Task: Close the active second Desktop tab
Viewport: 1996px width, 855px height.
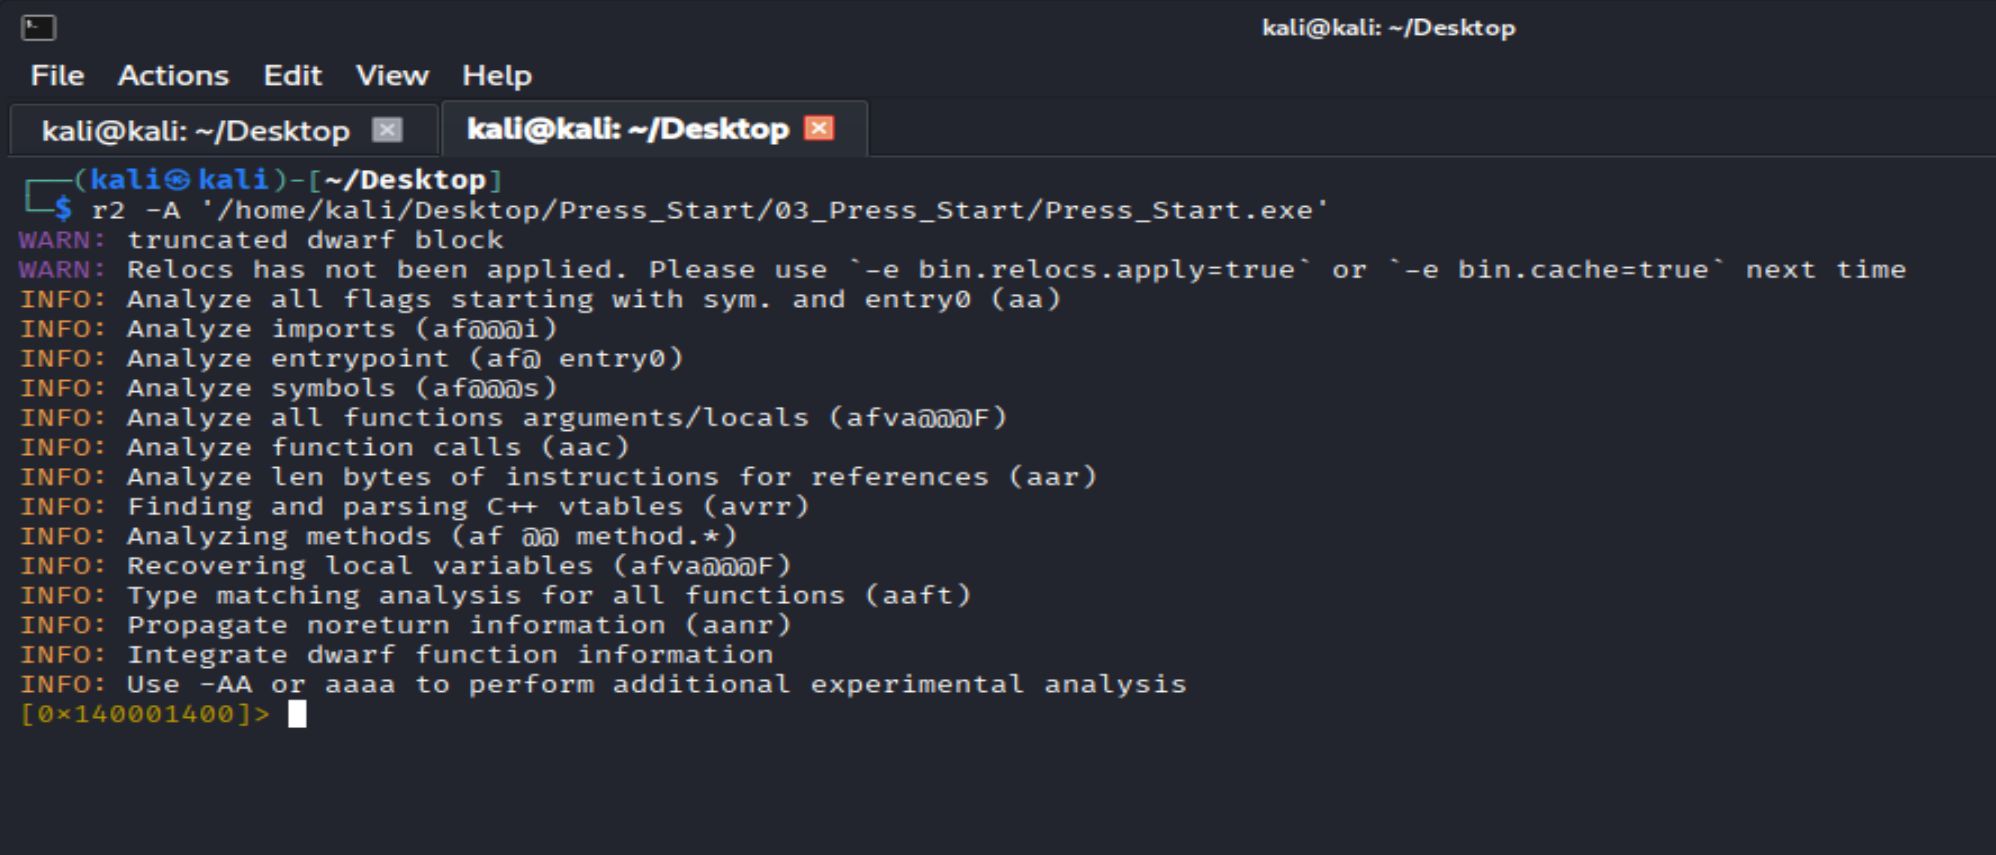Action: (x=819, y=128)
